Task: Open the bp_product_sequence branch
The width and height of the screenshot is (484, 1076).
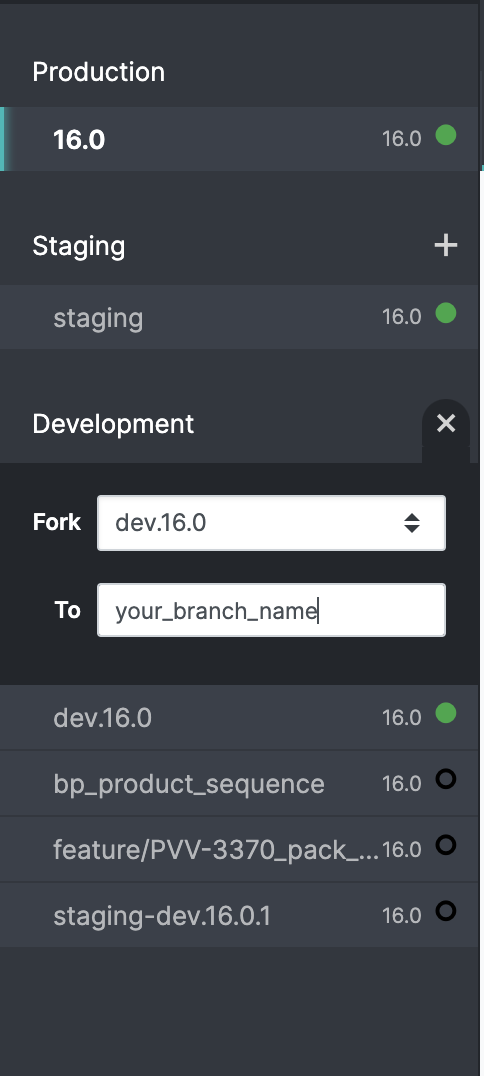Action: 239,783
